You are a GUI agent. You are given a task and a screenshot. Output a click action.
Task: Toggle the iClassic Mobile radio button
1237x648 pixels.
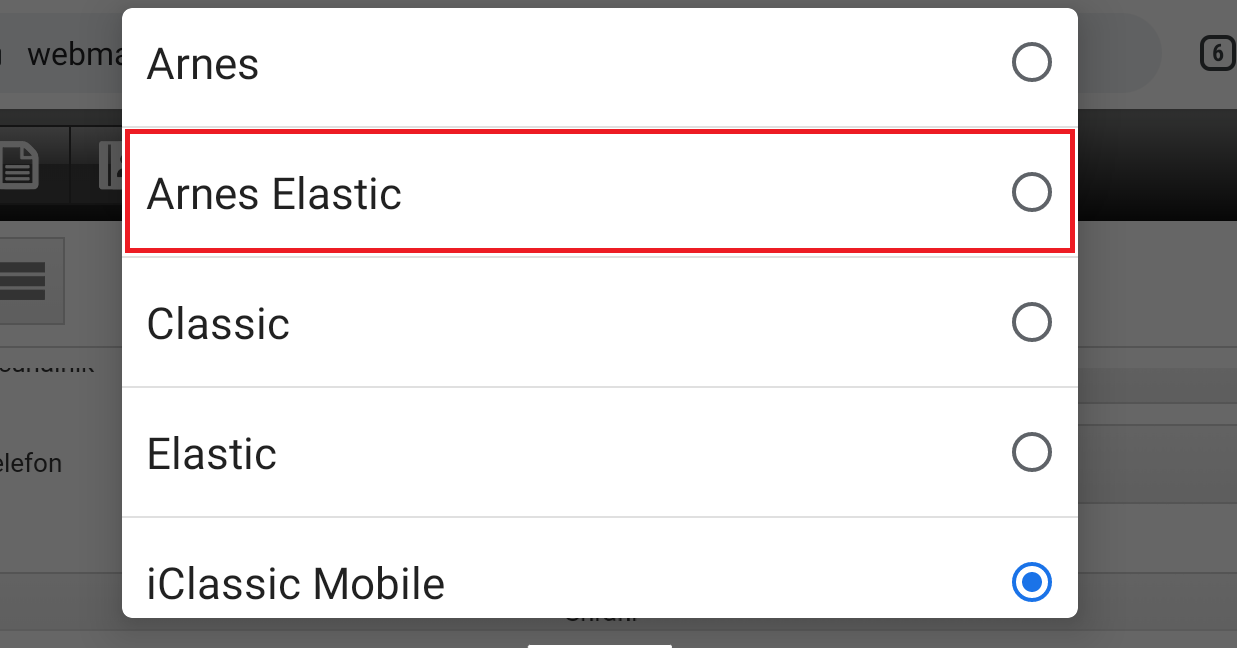pos(1031,582)
